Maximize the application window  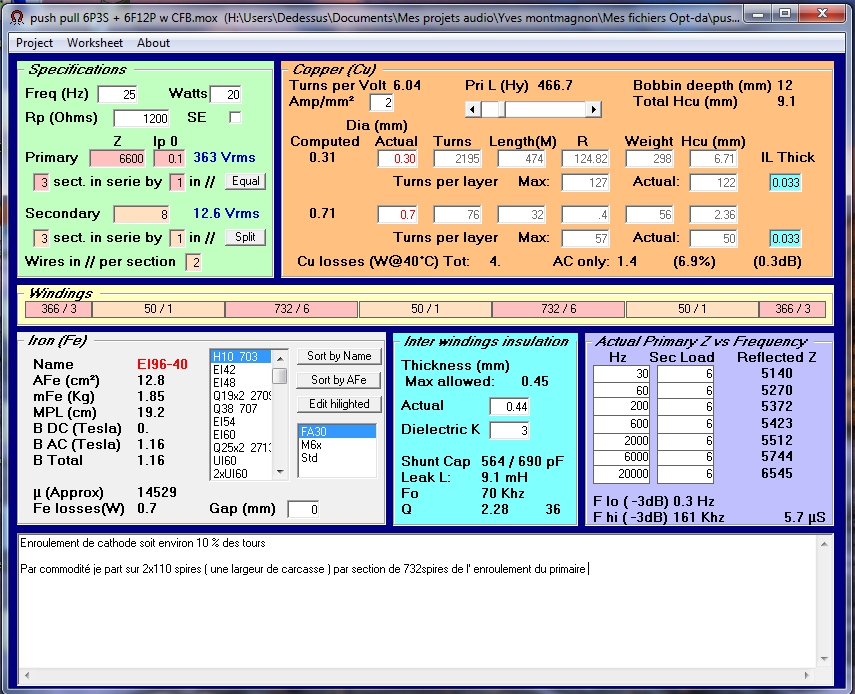point(785,13)
